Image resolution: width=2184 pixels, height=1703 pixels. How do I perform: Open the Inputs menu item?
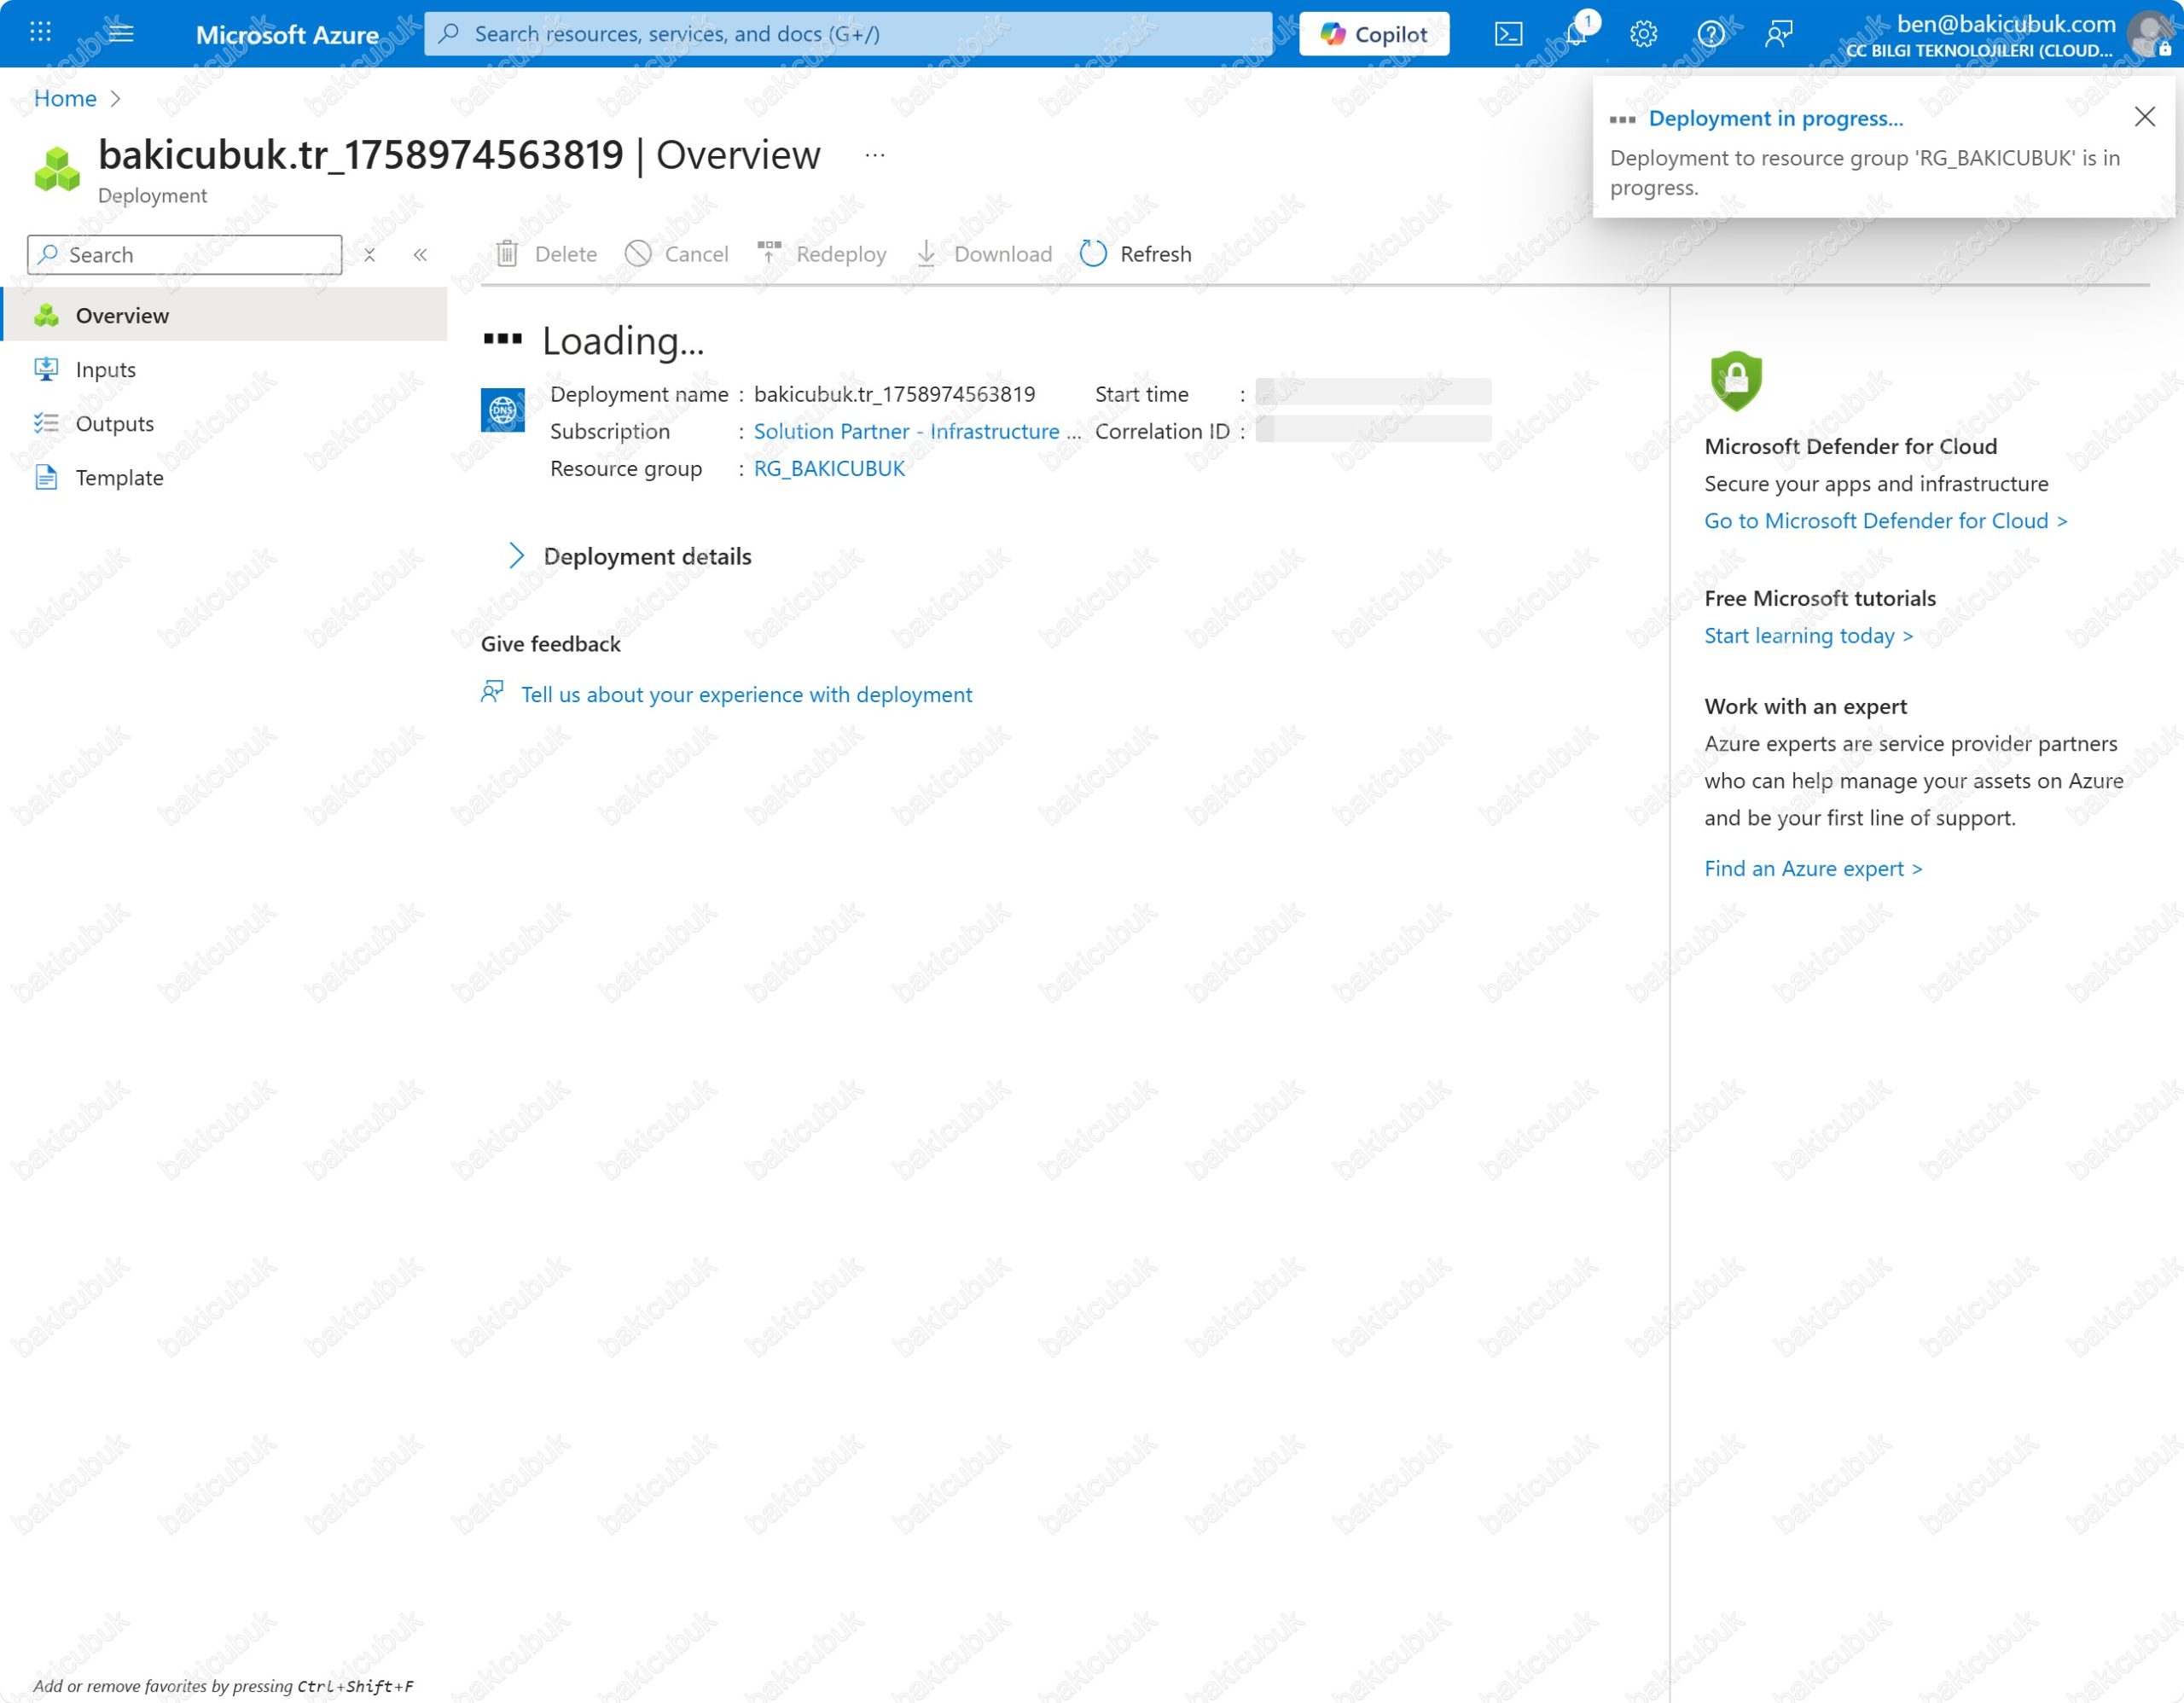tap(105, 370)
